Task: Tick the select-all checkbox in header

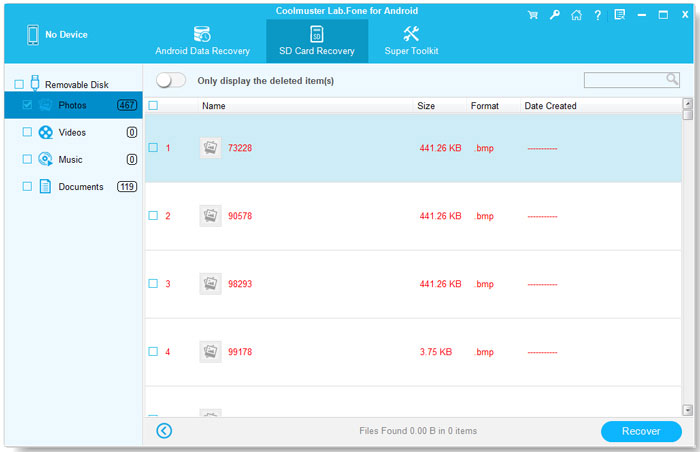Action: pyautogui.click(x=153, y=105)
